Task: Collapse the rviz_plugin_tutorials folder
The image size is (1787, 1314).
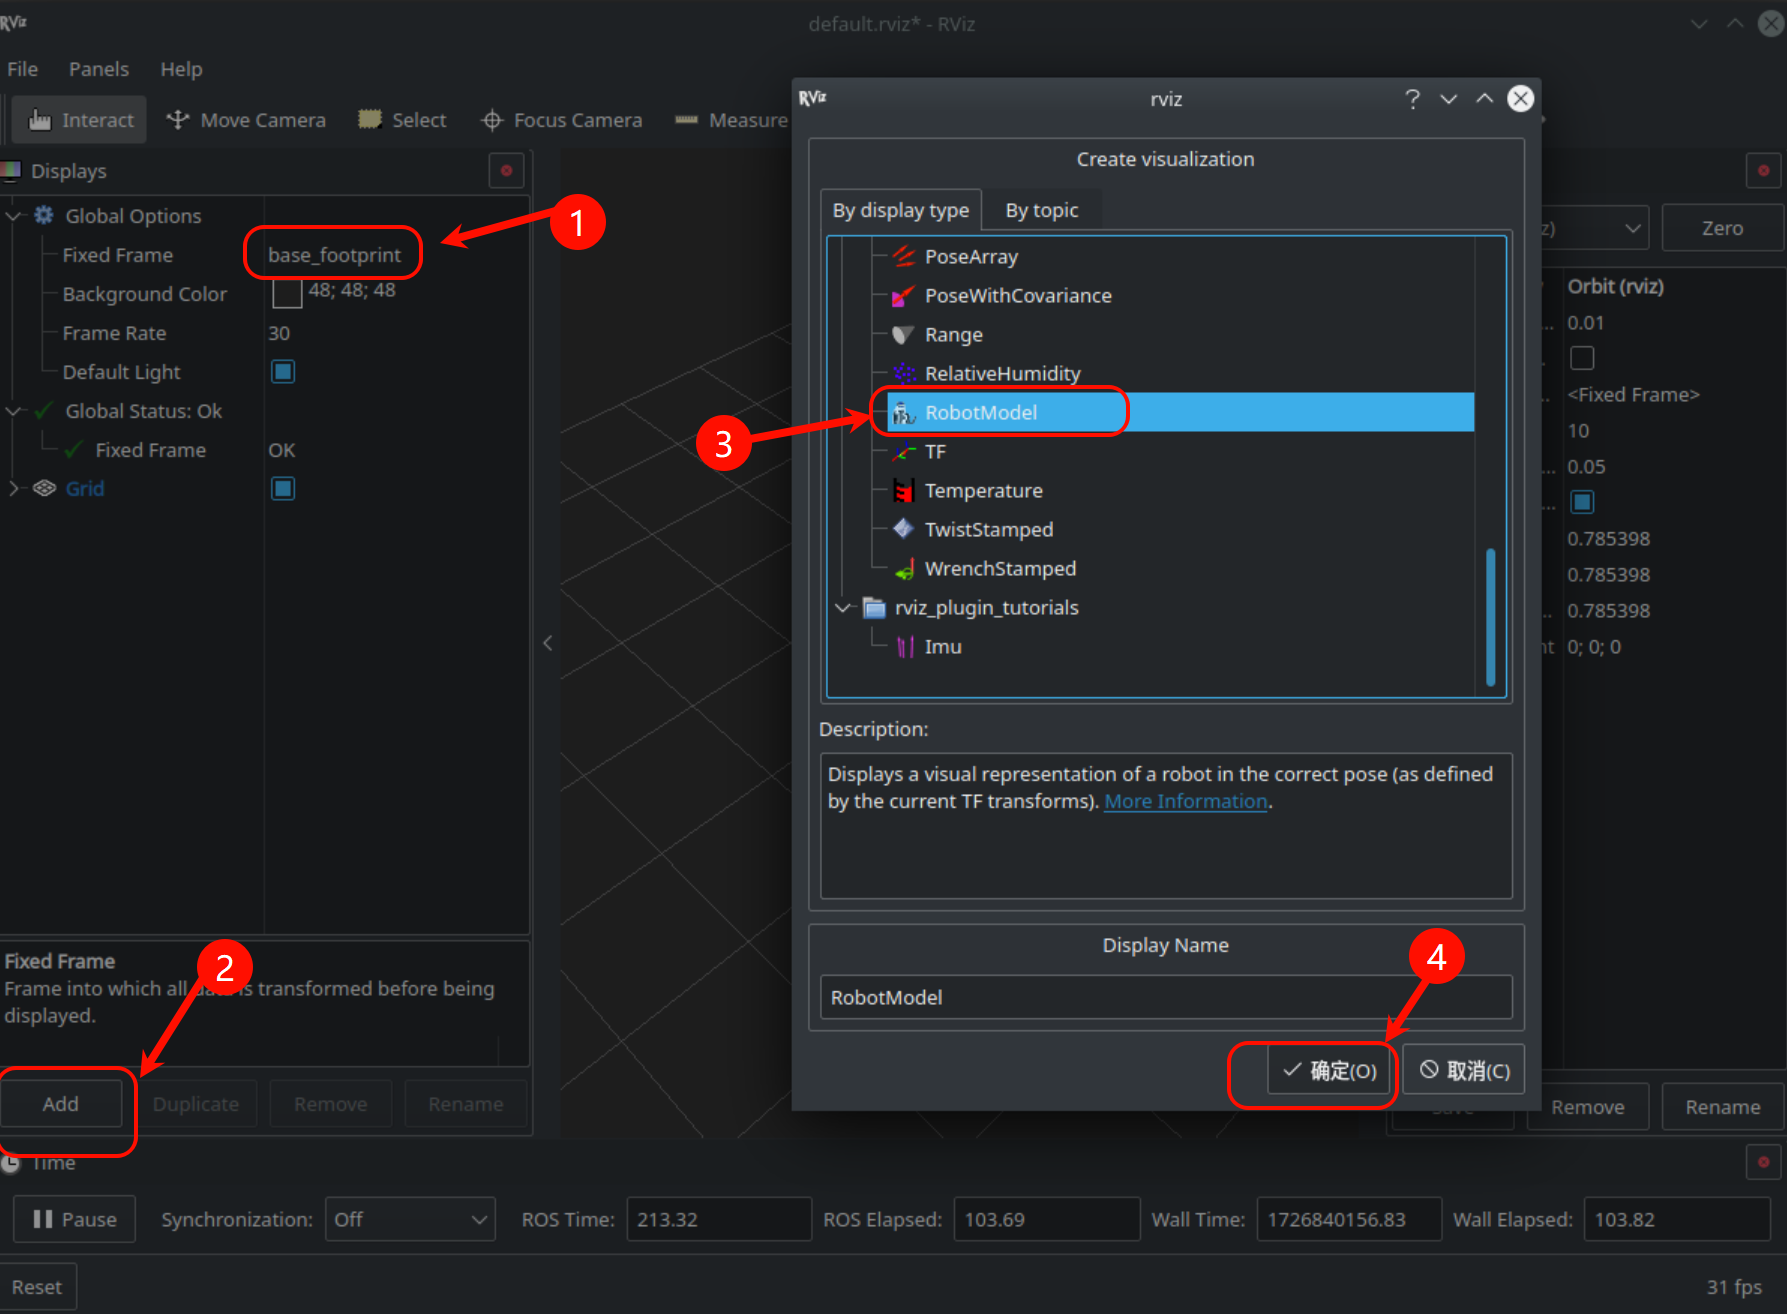Action: pyautogui.click(x=843, y=608)
